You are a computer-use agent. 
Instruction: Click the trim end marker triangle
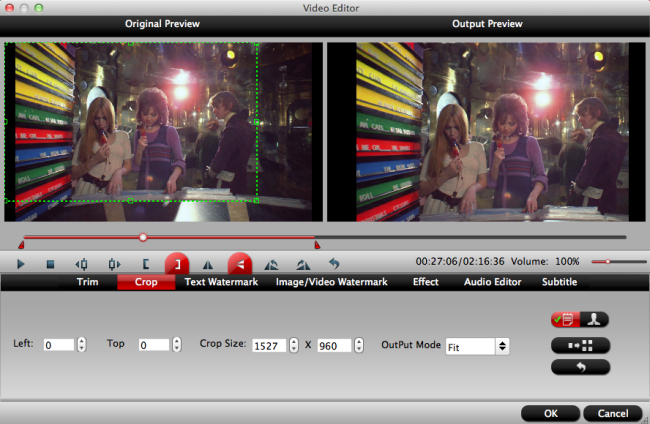click(317, 245)
